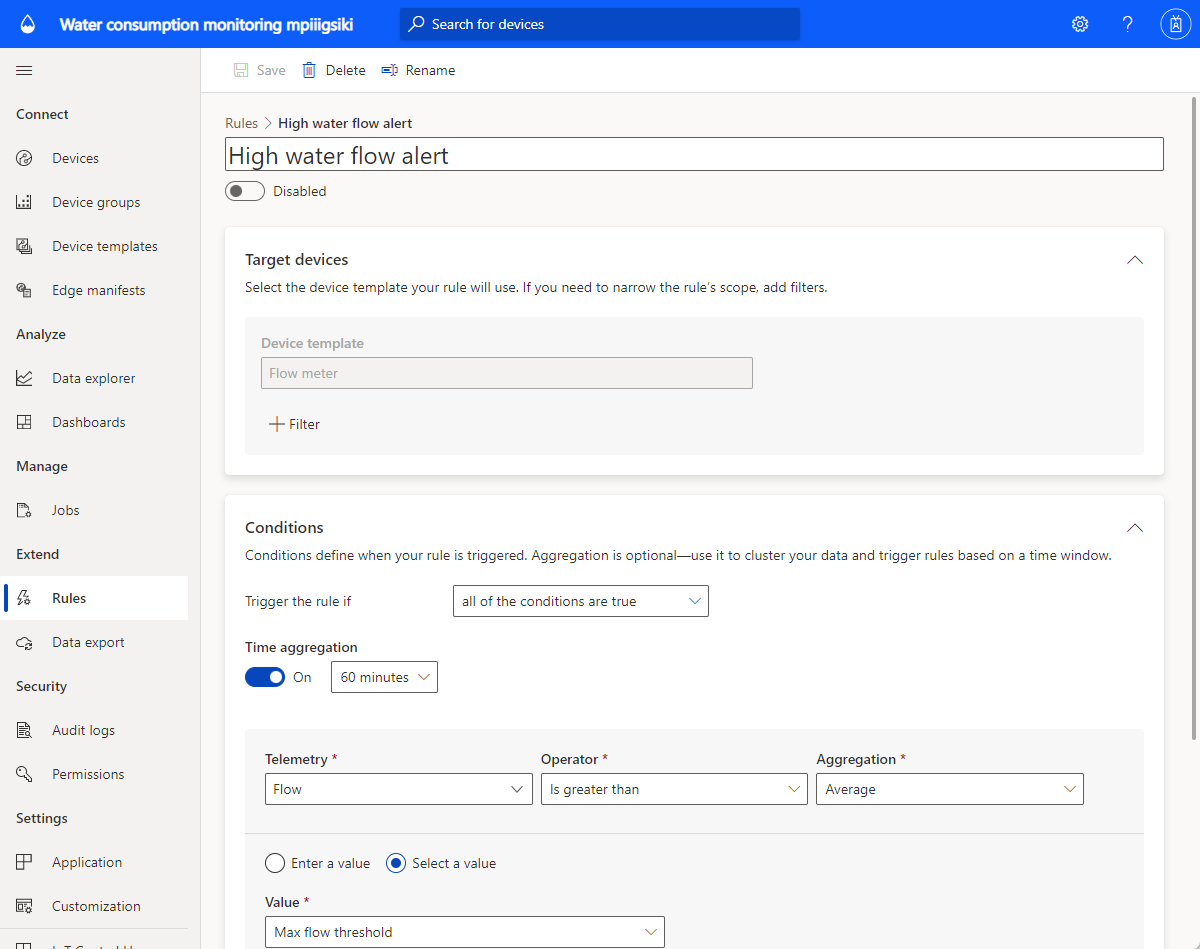Open the Max flow threshold value dropdown
The width and height of the screenshot is (1200, 949).
click(465, 932)
